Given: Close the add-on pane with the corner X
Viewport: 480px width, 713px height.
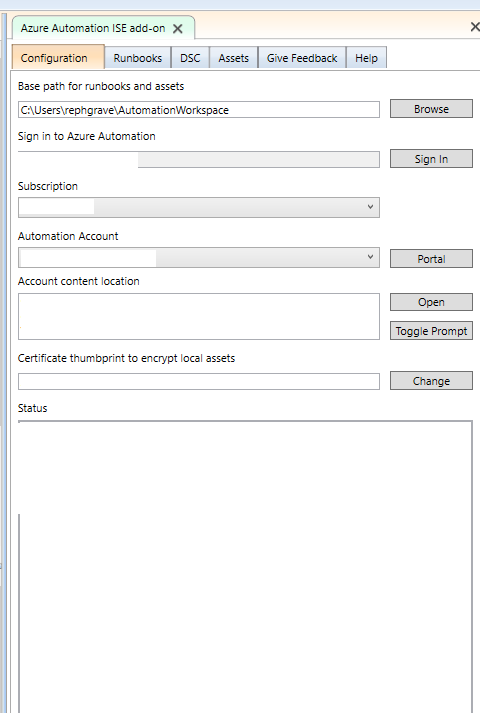Looking at the screenshot, I should (x=475, y=27).
